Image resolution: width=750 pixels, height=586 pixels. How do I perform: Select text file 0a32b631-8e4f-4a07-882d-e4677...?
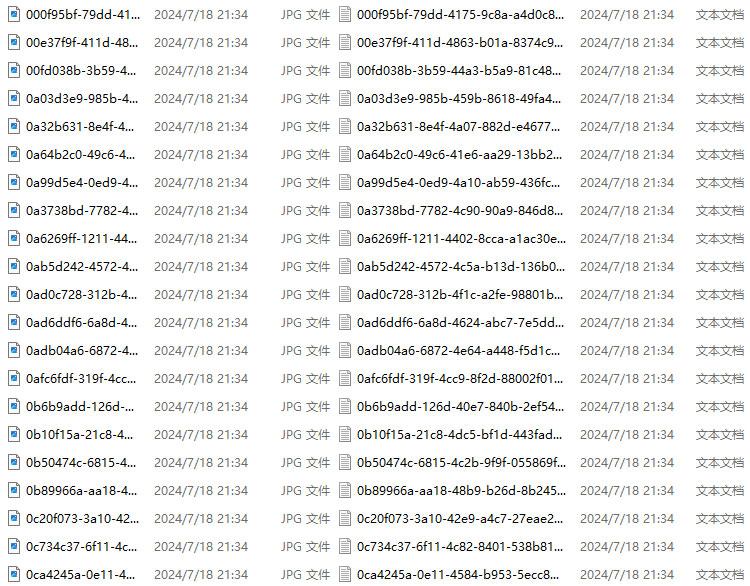click(x=458, y=127)
